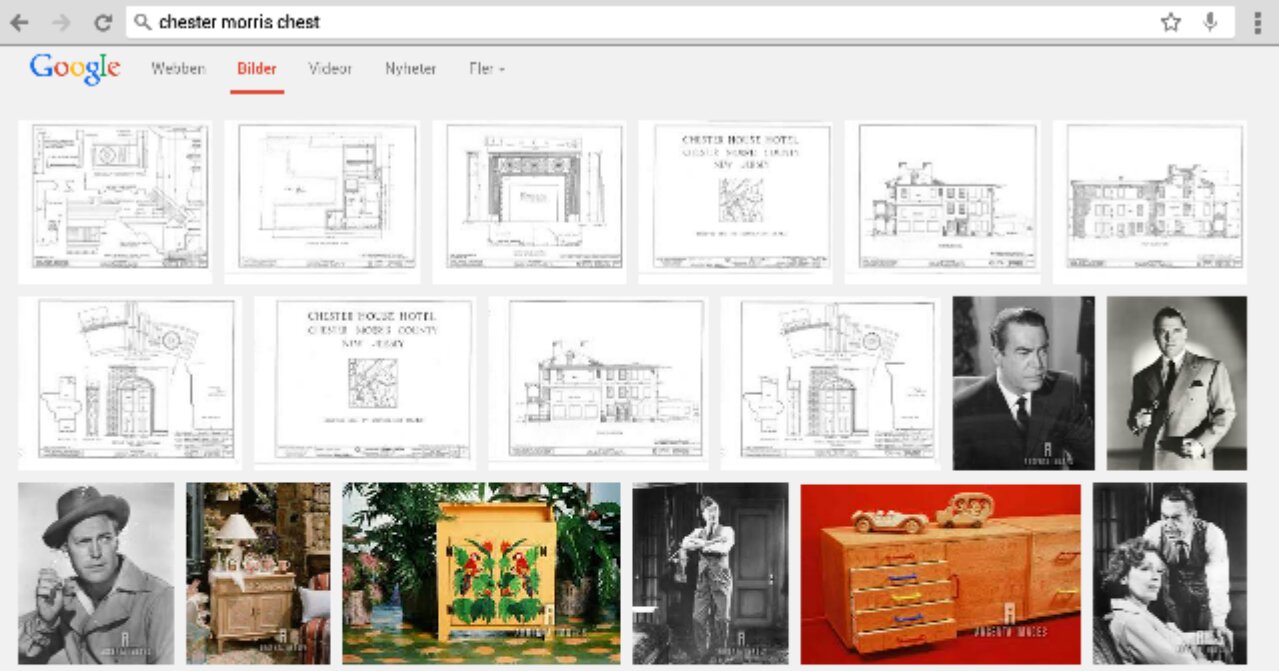Image resolution: width=1279 pixels, height=671 pixels.
Task: Go to the Nyheter tab
Action: (x=410, y=69)
